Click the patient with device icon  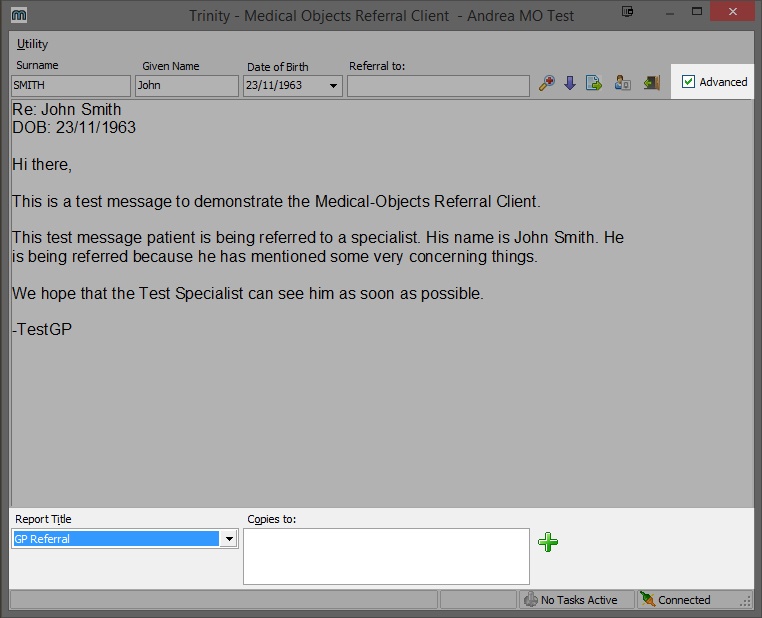coord(623,83)
